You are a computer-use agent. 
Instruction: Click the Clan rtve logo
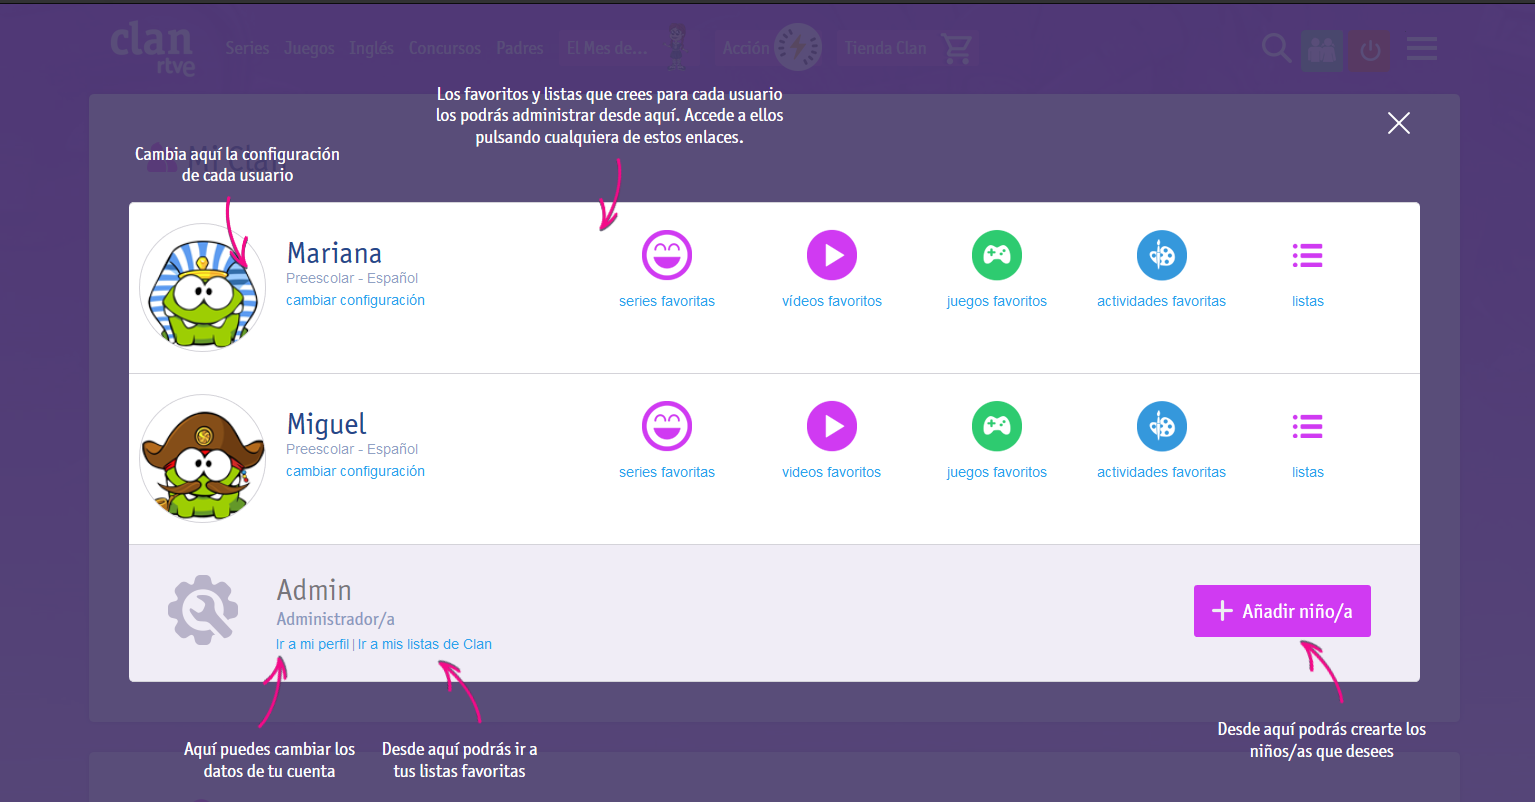point(152,49)
